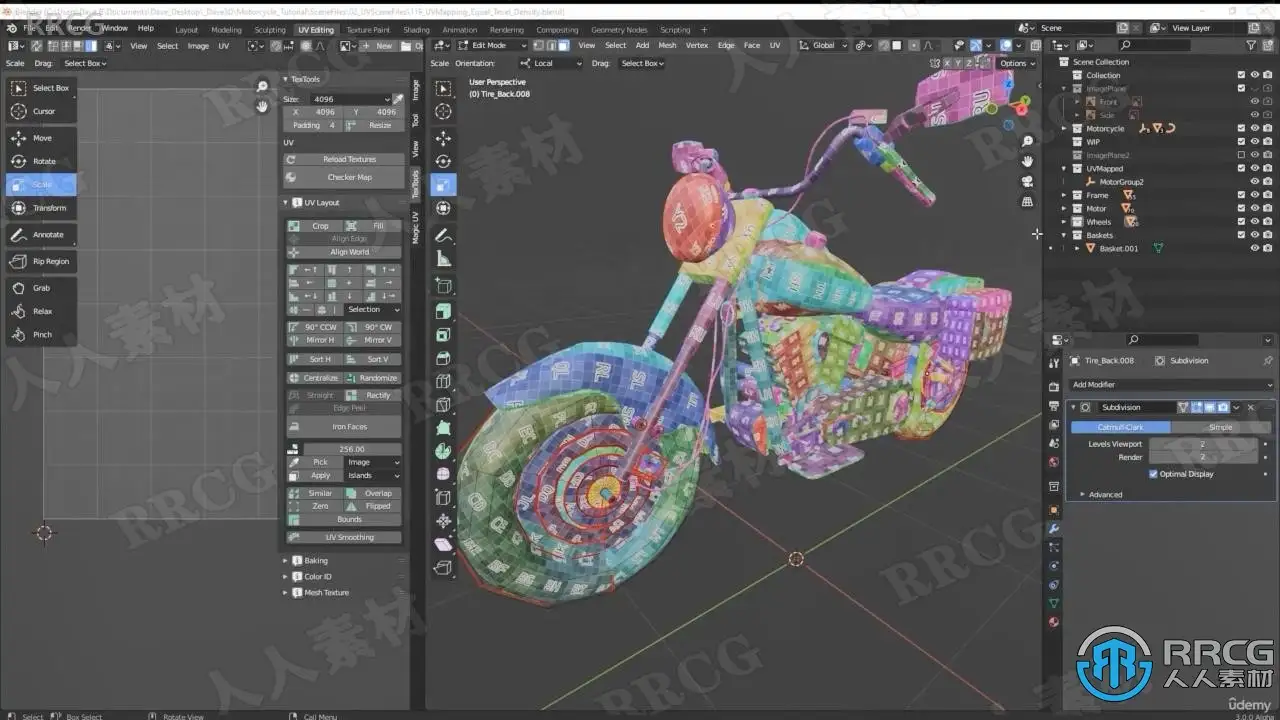This screenshot has width=1280, height=720.
Task: Select the Transform tool in UV editor
Action: (x=41, y=208)
